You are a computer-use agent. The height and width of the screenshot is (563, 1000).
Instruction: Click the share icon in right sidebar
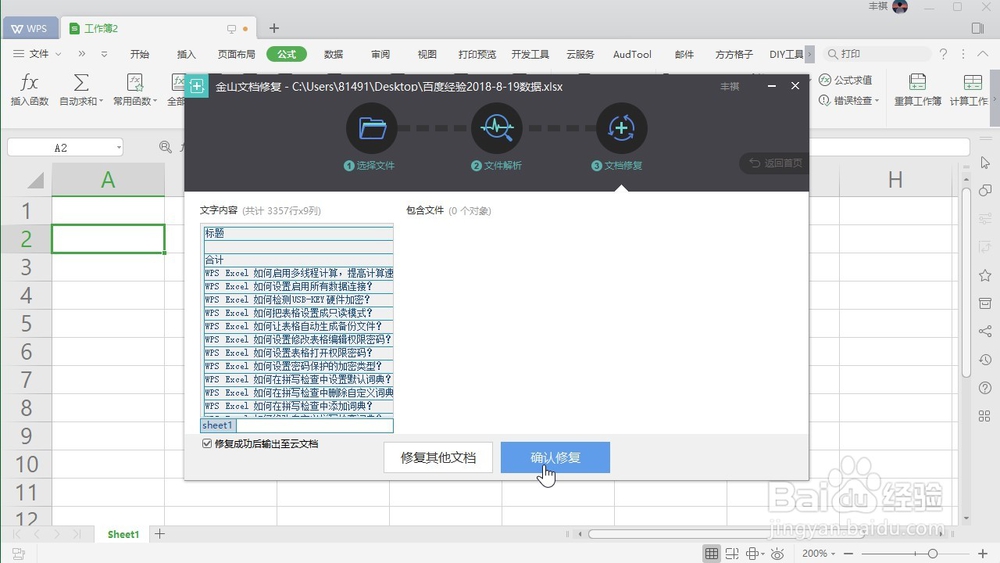(985, 331)
